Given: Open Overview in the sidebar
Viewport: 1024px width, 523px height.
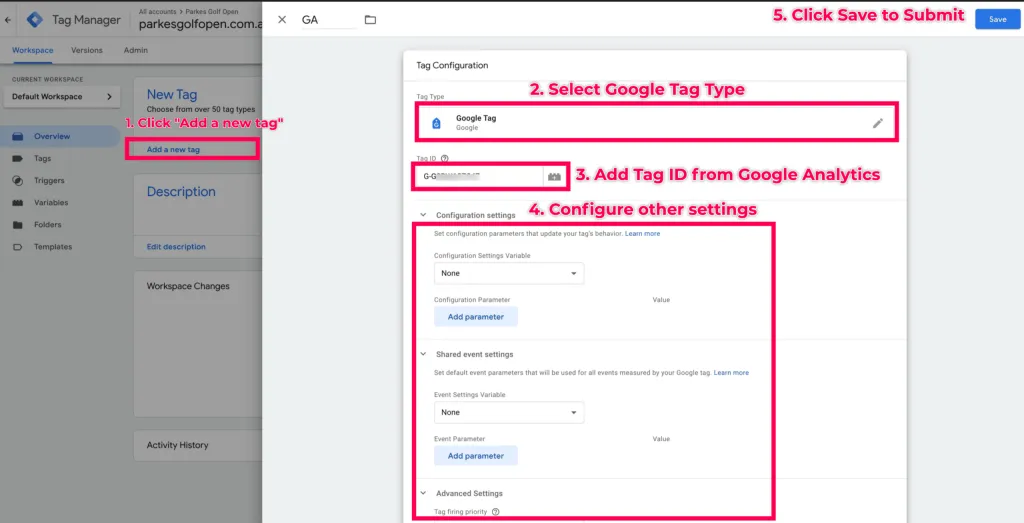Looking at the screenshot, I should point(52,136).
